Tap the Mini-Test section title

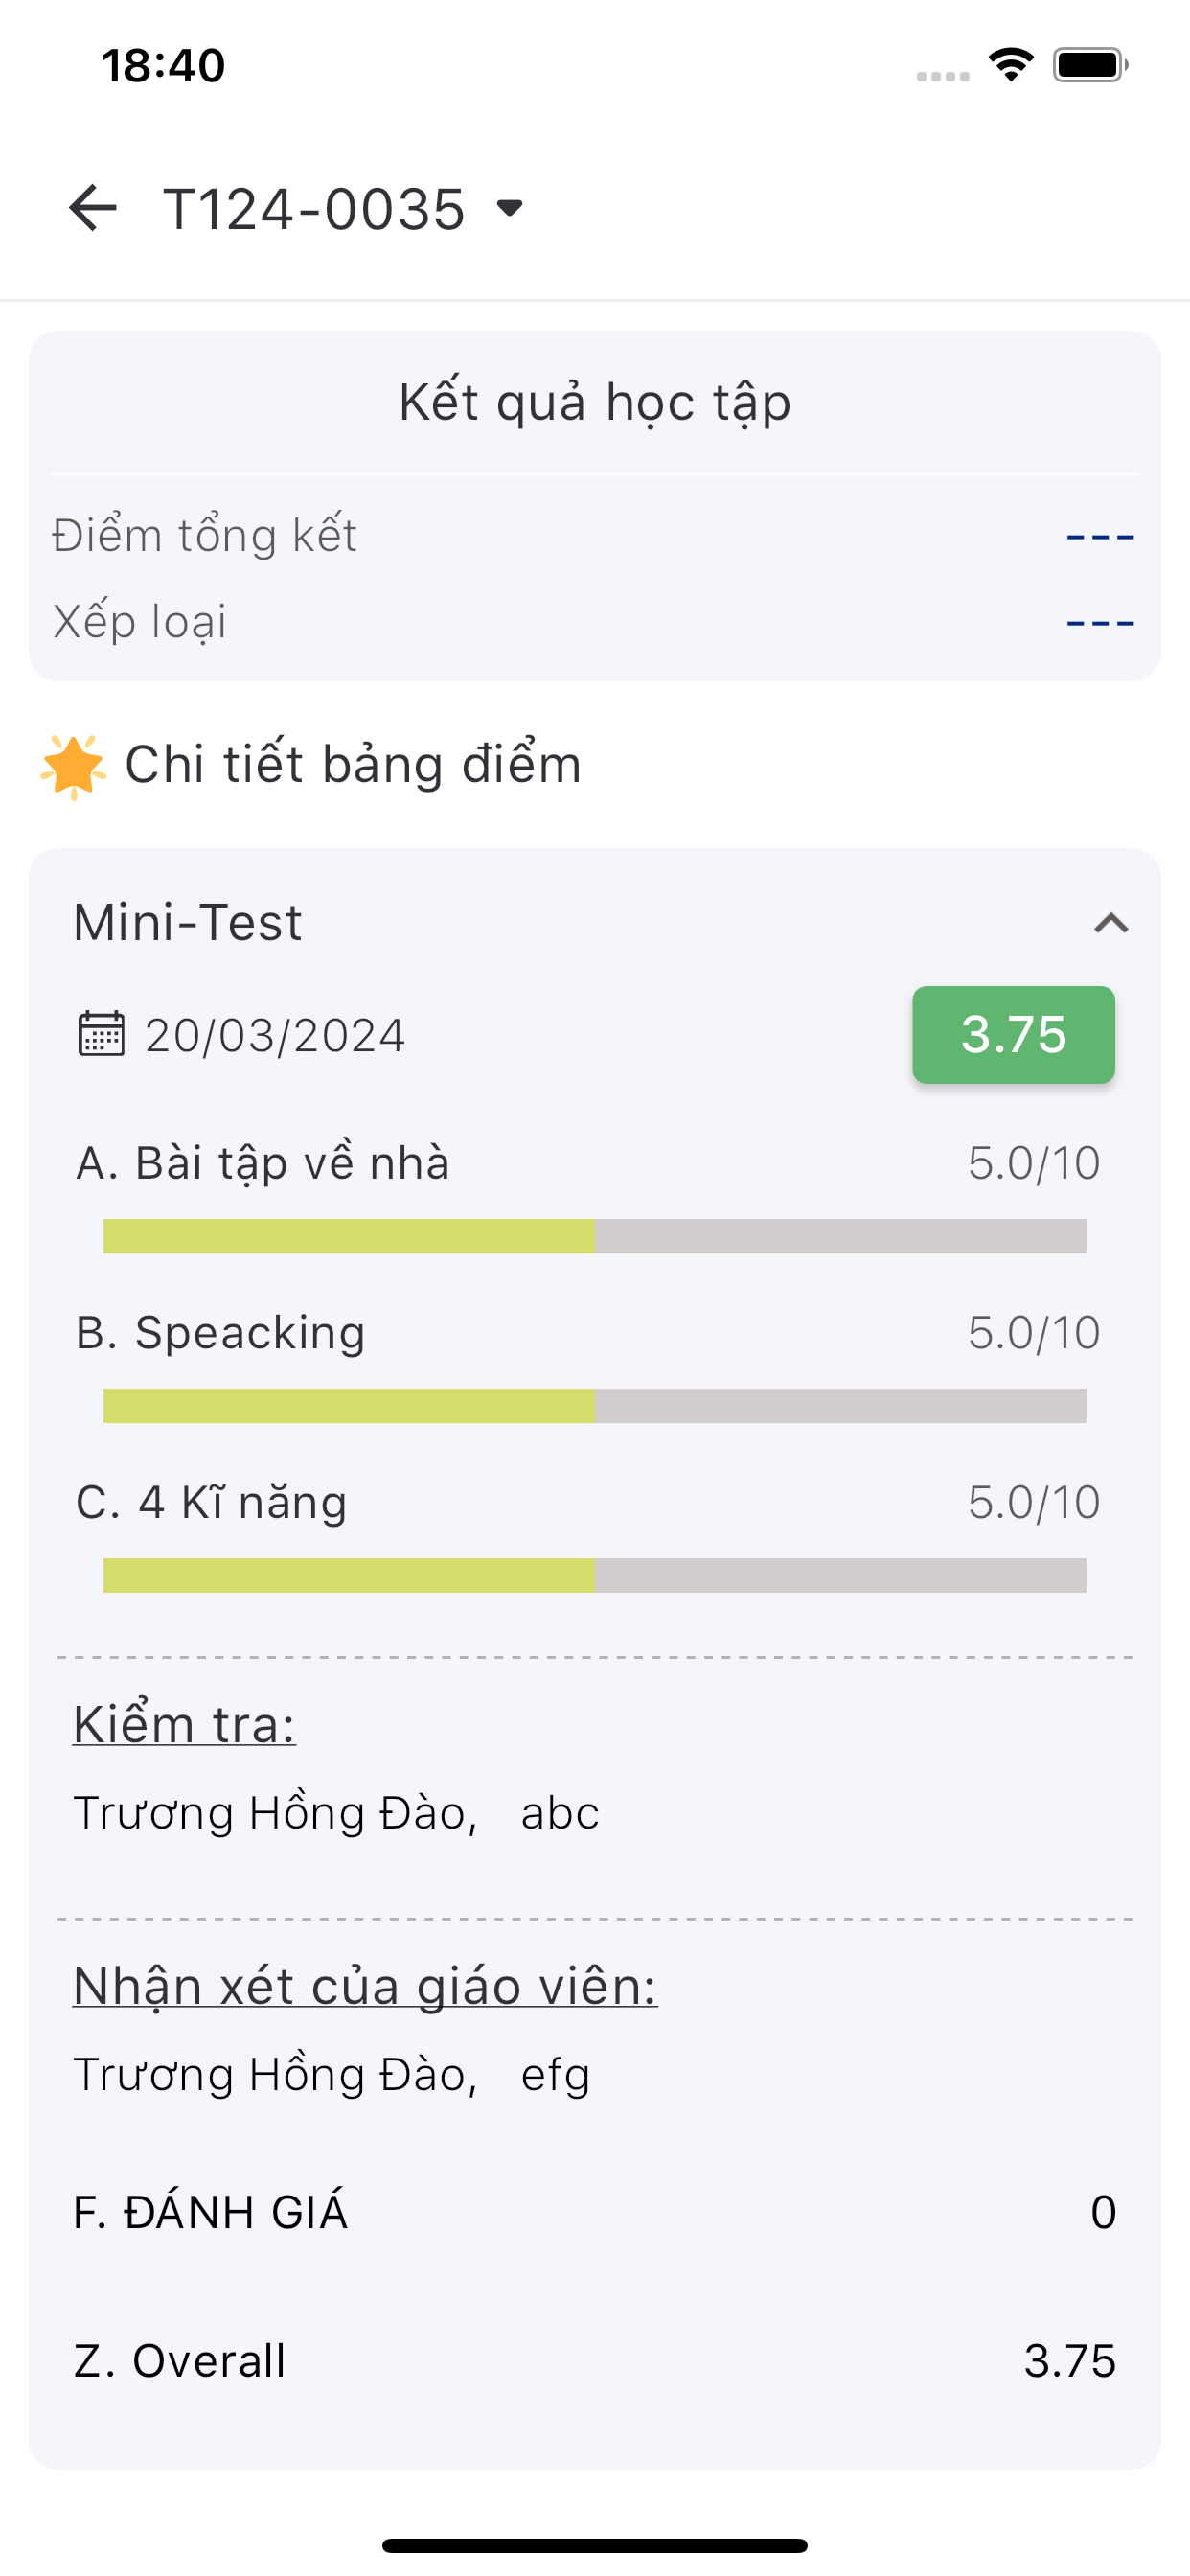coord(188,921)
